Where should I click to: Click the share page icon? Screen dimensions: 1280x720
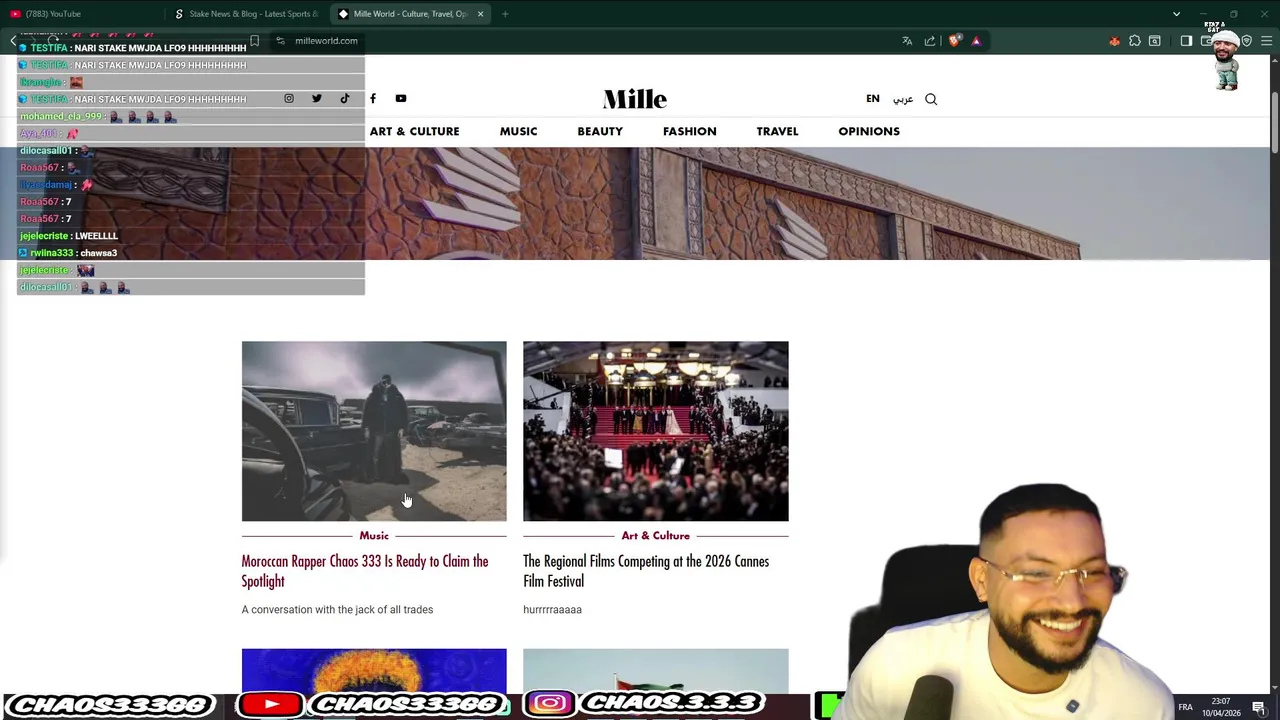930,41
